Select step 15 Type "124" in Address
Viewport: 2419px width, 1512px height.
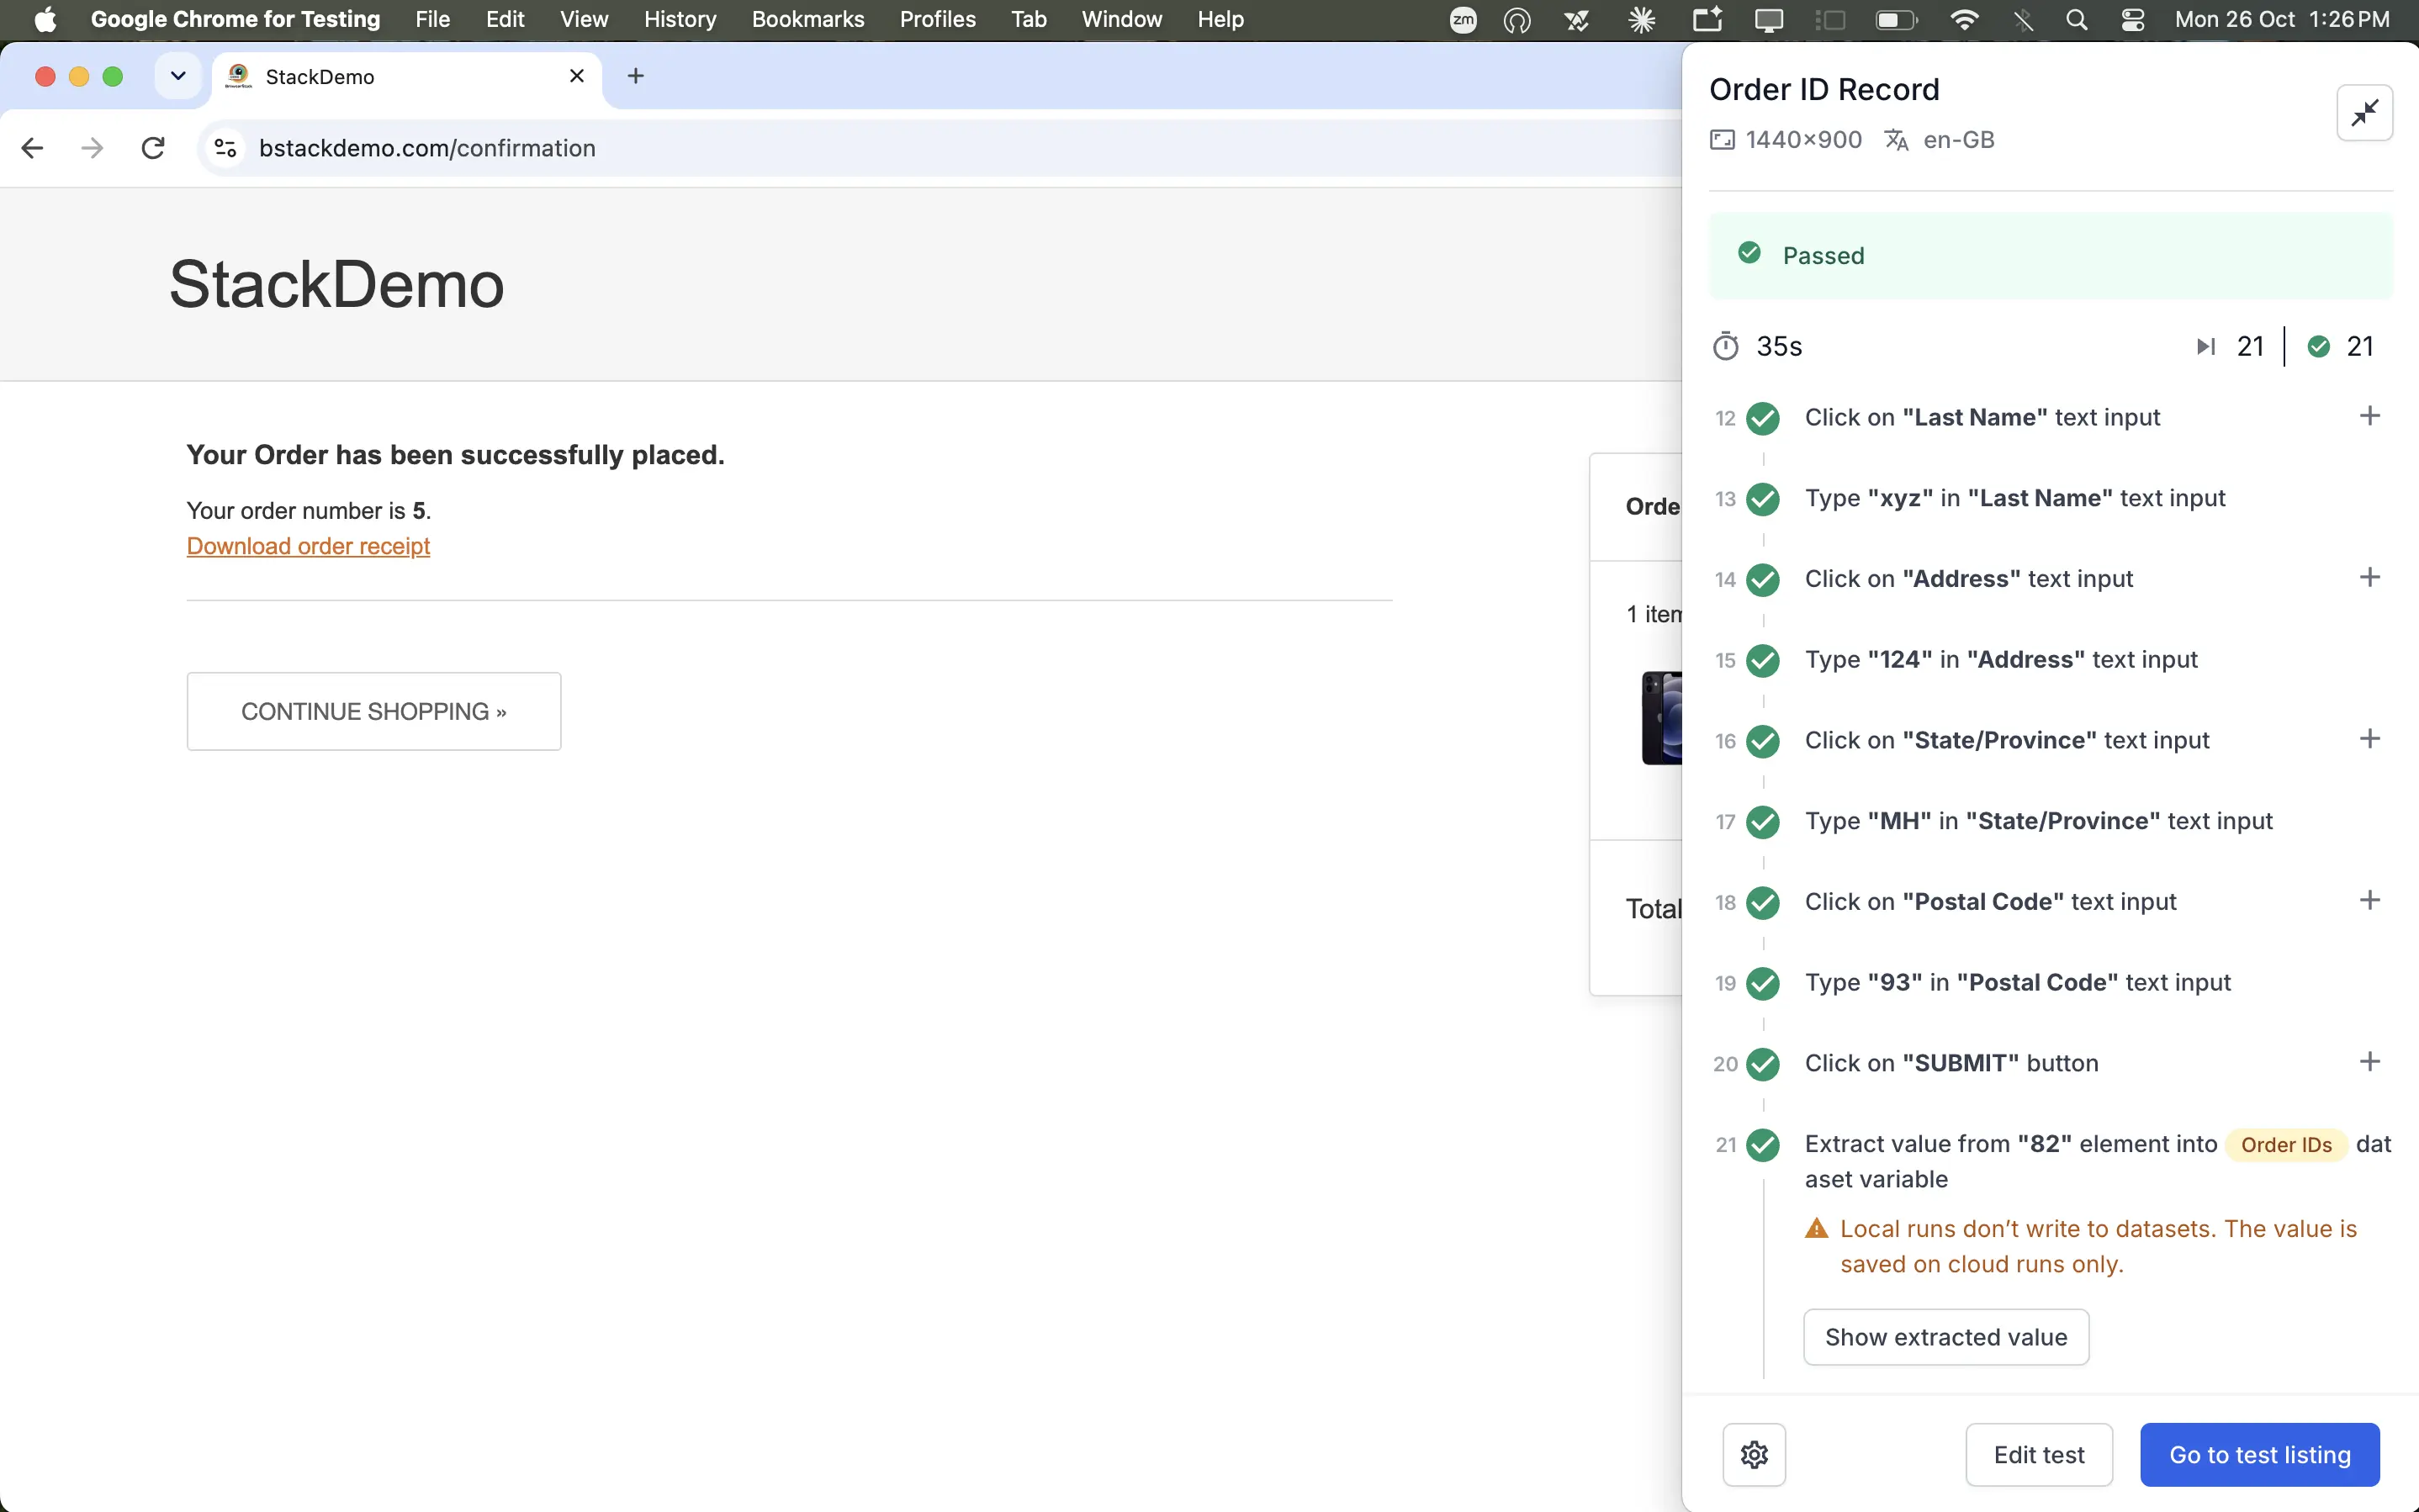pos(2001,660)
